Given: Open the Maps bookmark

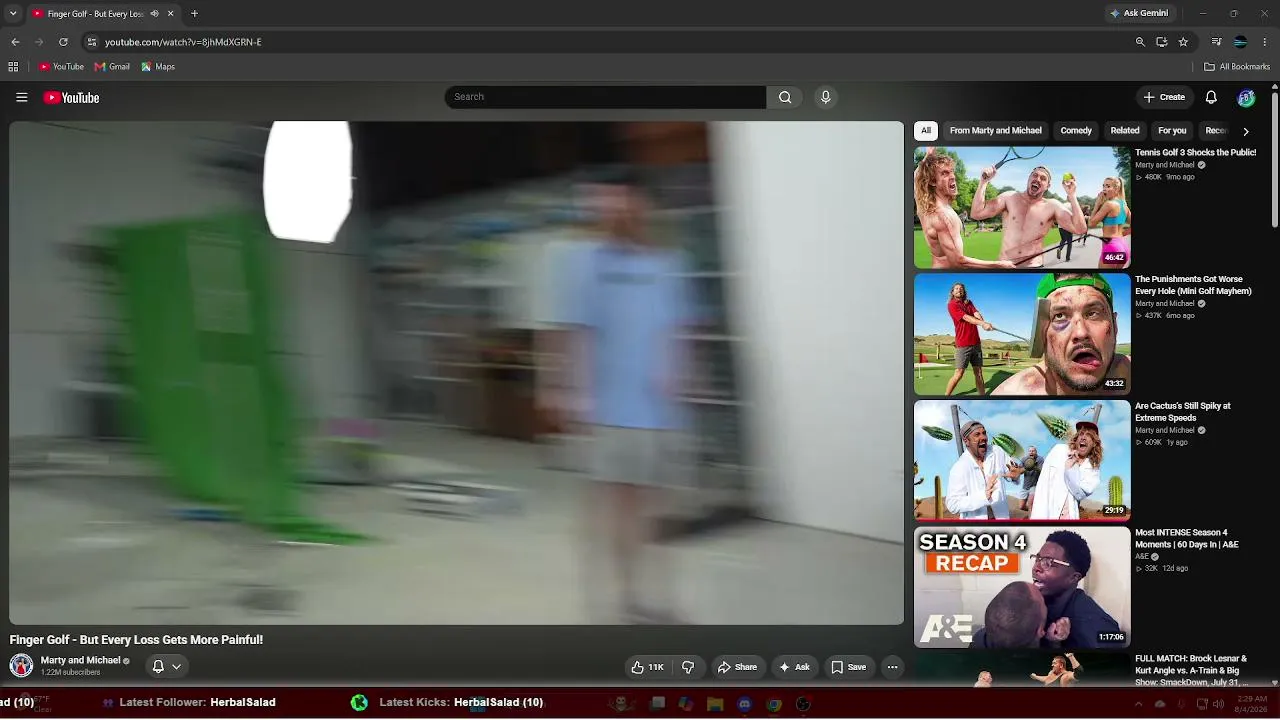Looking at the screenshot, I should [x=158, y=67].
